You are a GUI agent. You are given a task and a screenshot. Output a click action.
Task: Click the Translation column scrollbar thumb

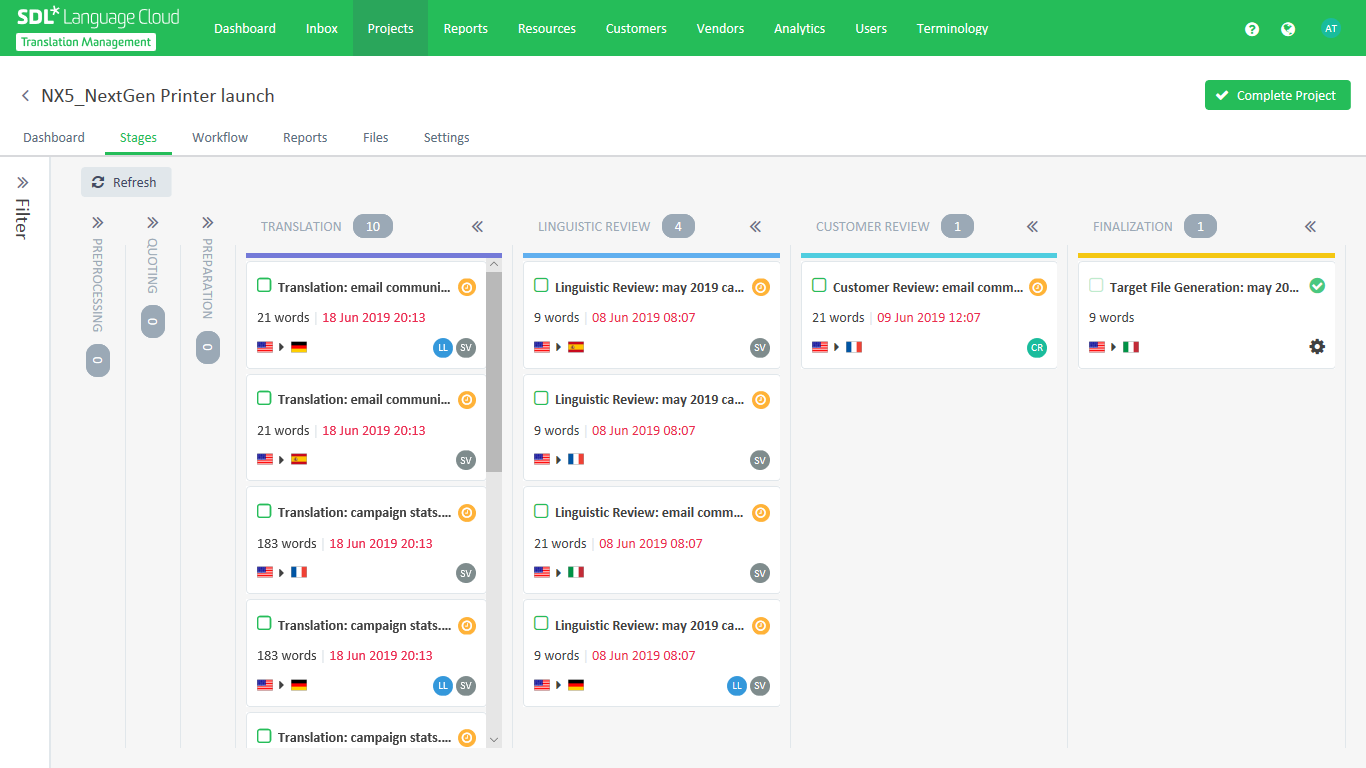[x=494, y=370]
